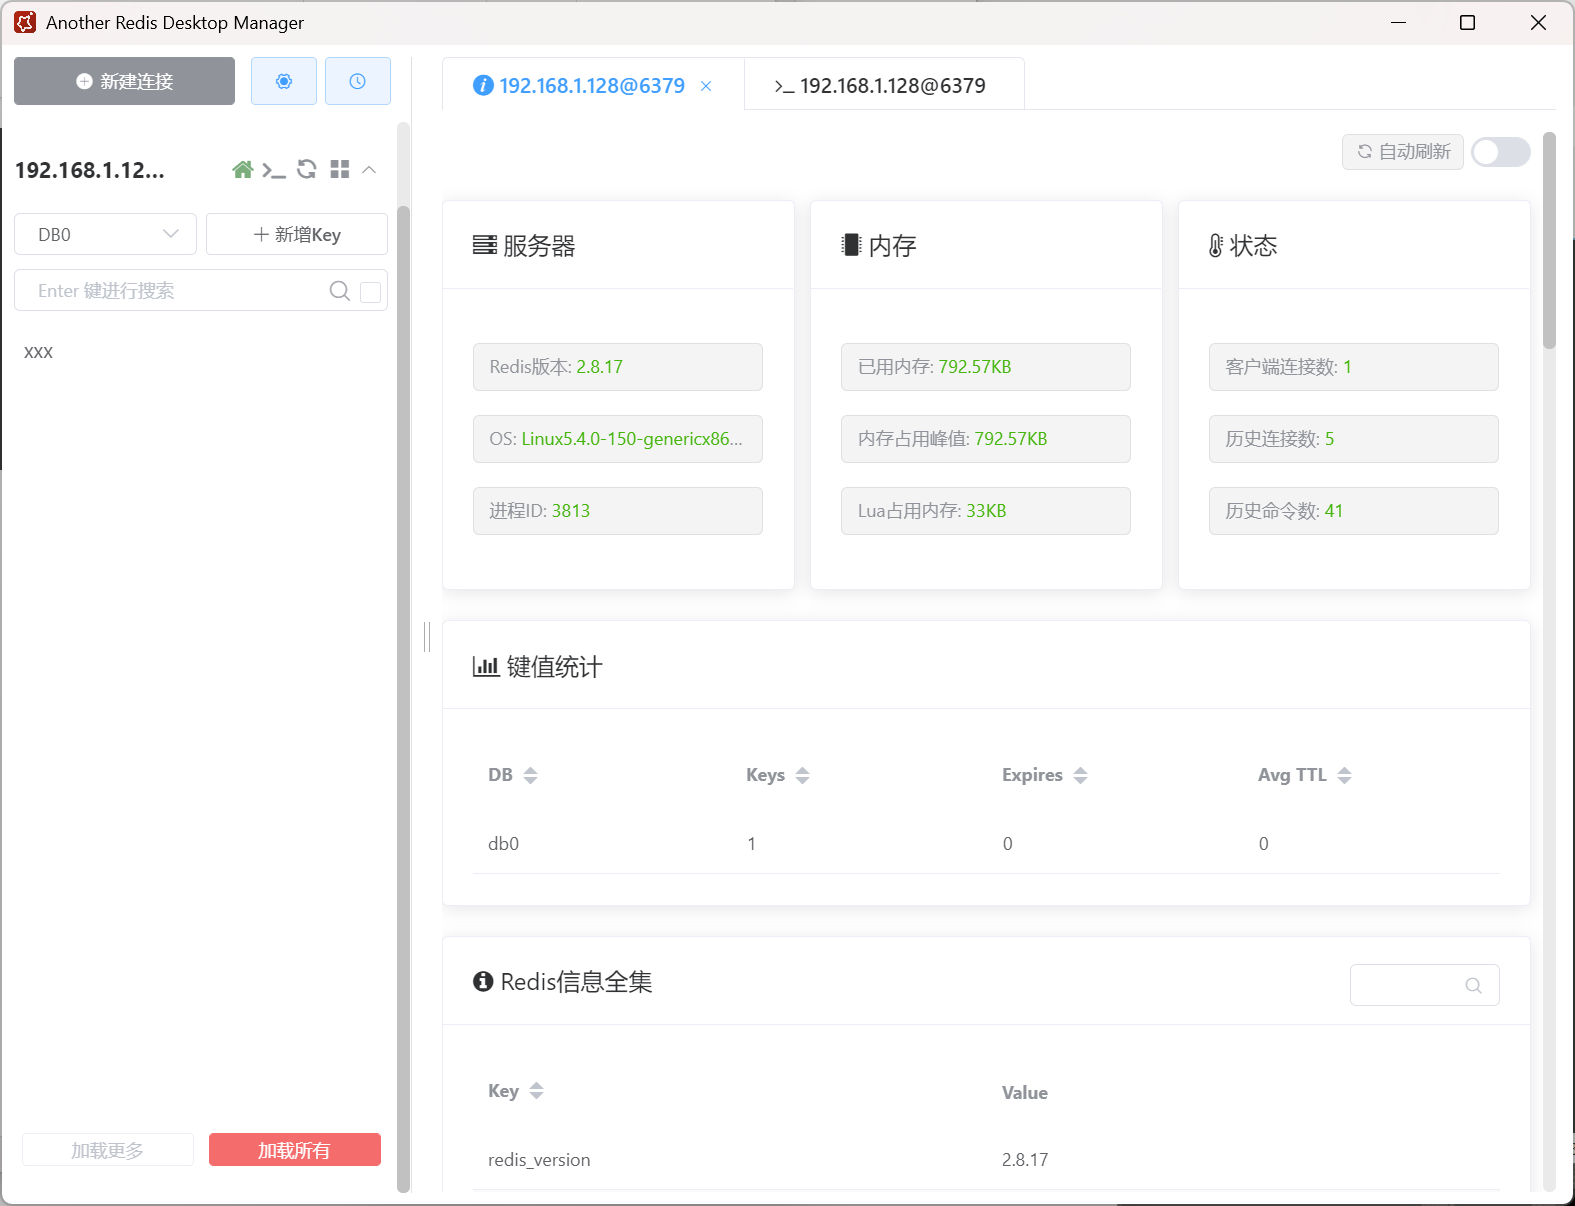Click the main panel vertical scrollbar
The width and height of the screenshot is (1575, 1206).
(1549, 240)
